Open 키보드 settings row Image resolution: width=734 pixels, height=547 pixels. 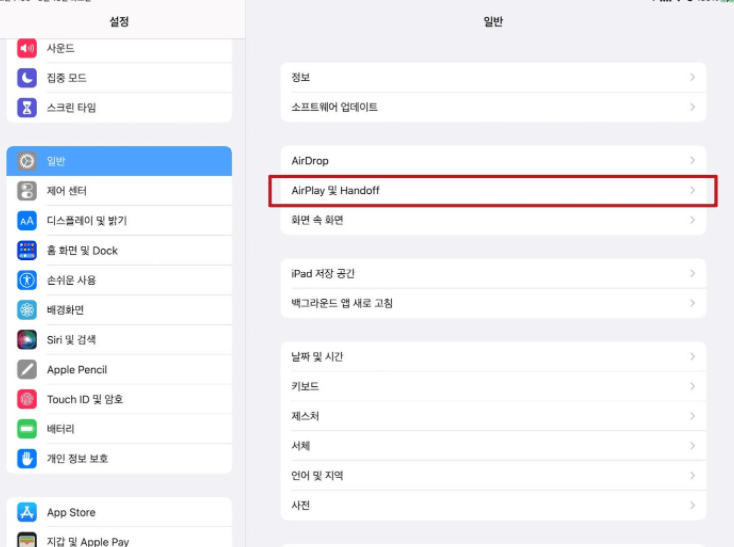(493, 386)
